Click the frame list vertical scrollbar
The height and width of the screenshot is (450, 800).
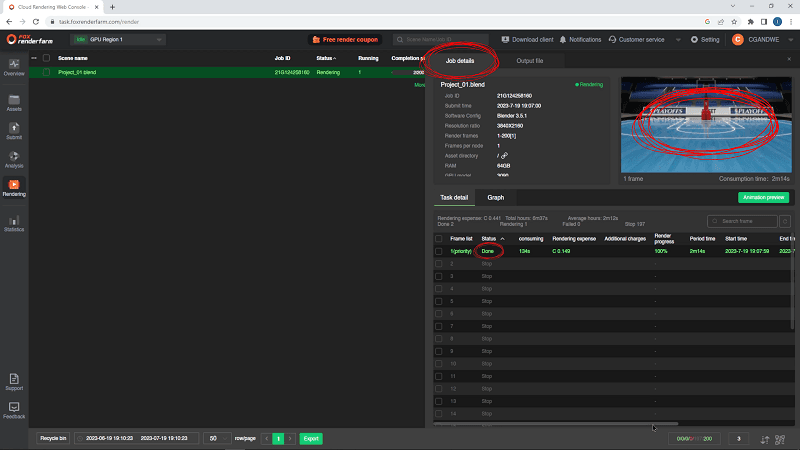(792, 281)
